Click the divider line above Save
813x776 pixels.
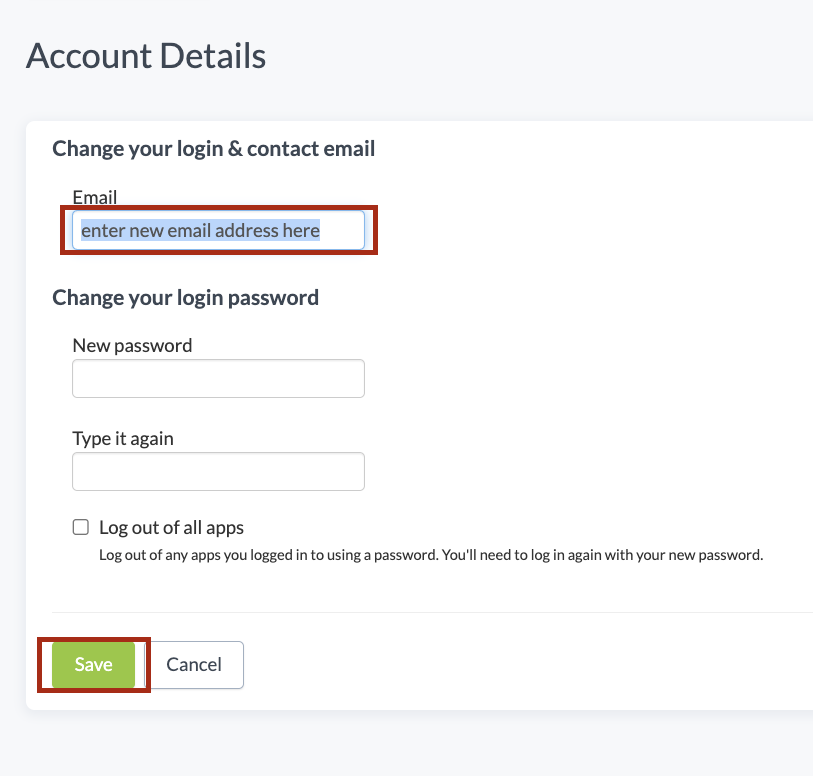pos(430,612)
